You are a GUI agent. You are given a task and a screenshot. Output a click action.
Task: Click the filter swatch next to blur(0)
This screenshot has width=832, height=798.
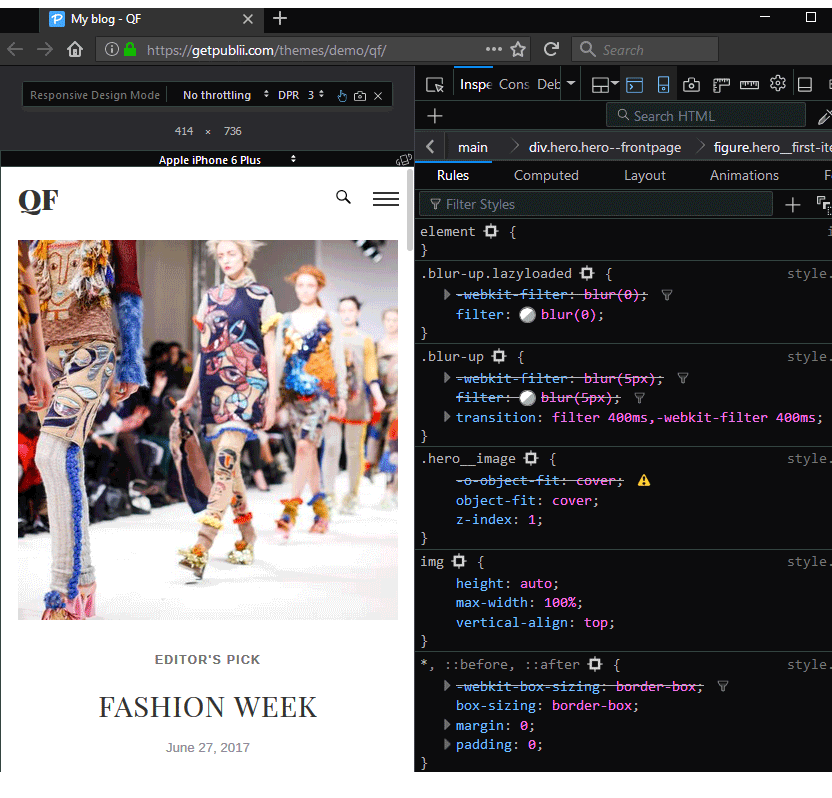527,314
